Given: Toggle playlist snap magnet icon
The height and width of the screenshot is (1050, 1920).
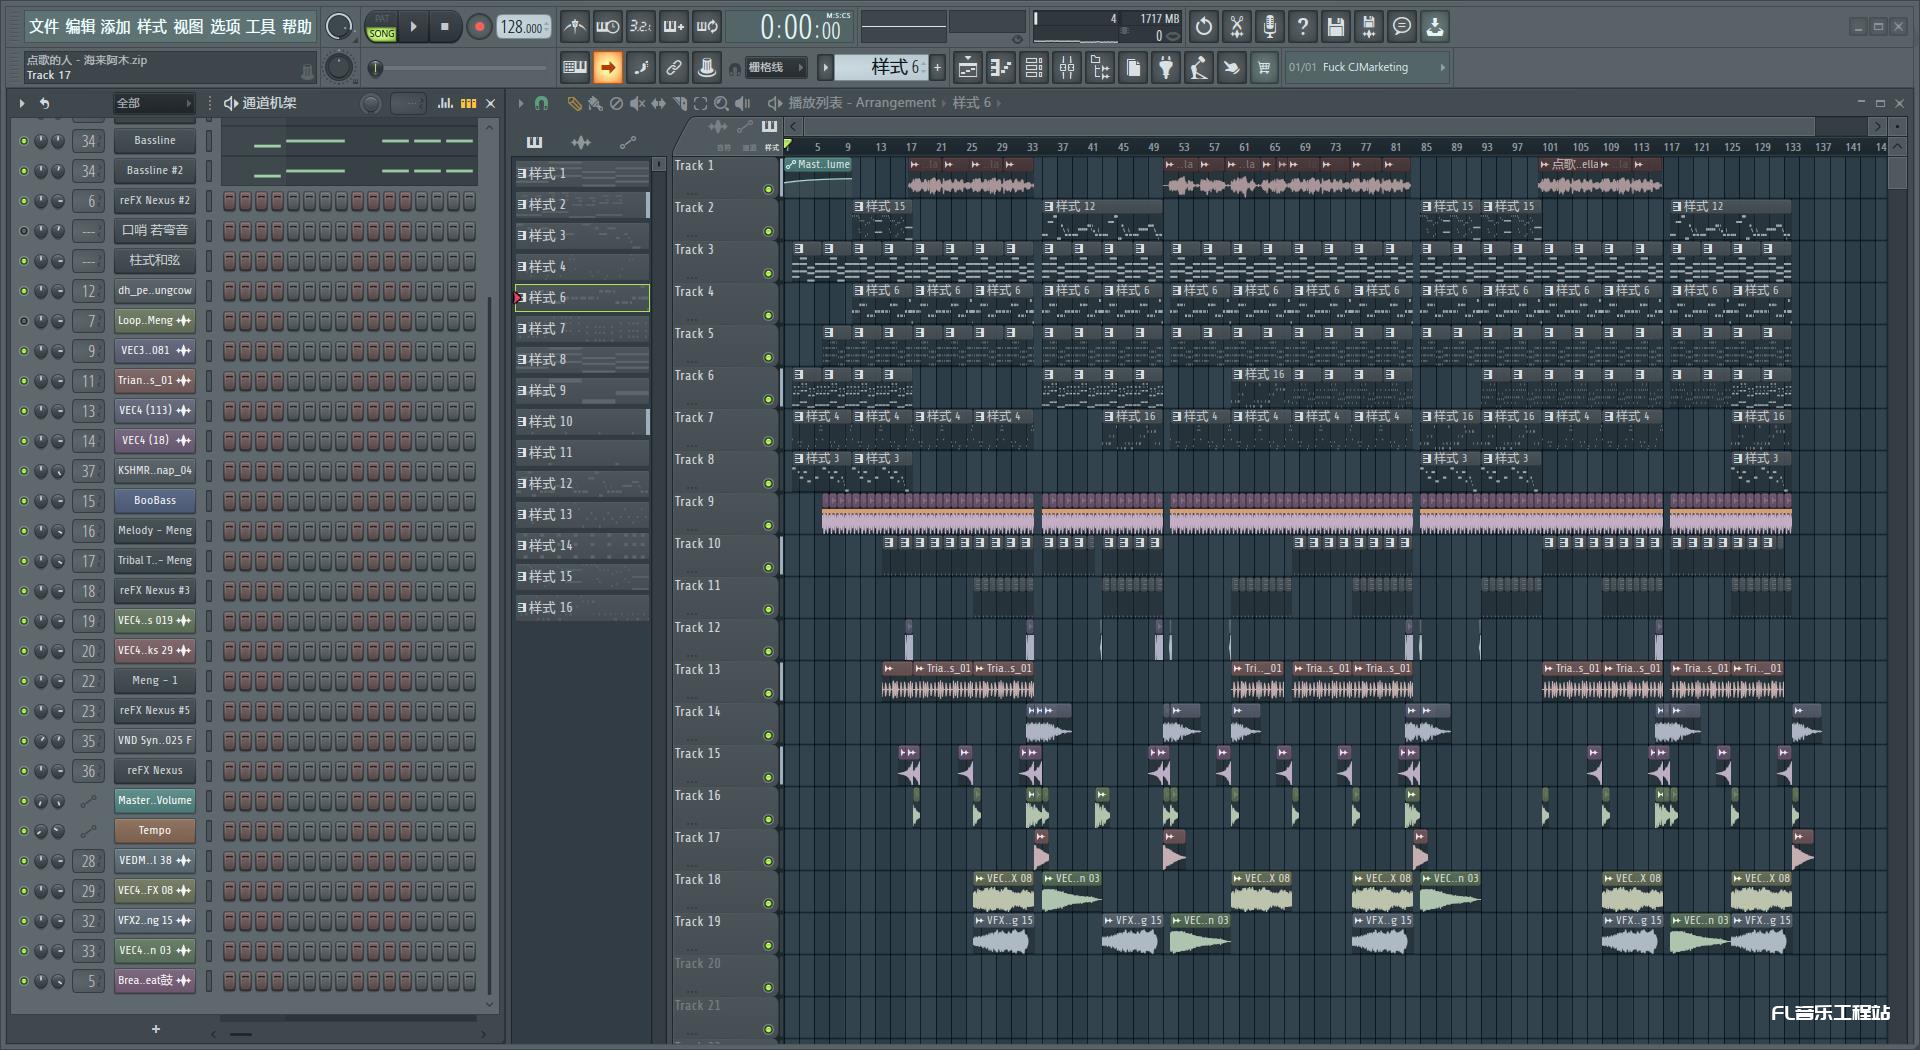Looking at the screenshot, I should 541,103.
